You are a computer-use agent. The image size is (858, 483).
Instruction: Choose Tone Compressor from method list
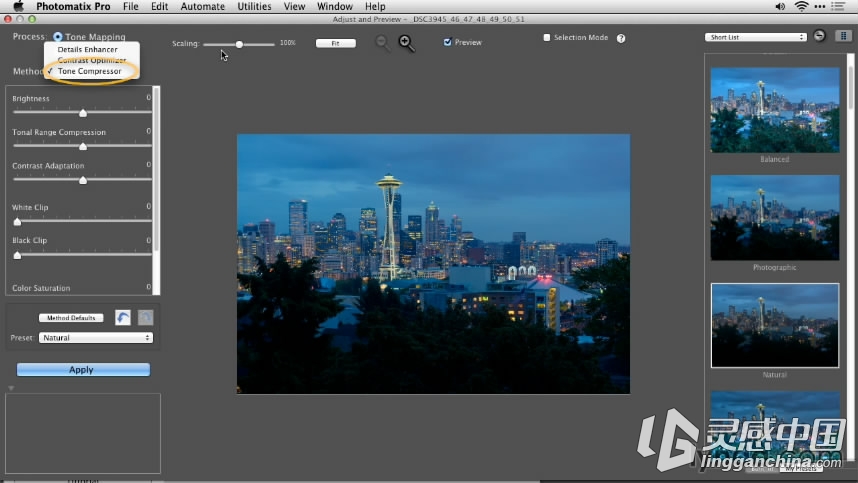pos(89,71)
